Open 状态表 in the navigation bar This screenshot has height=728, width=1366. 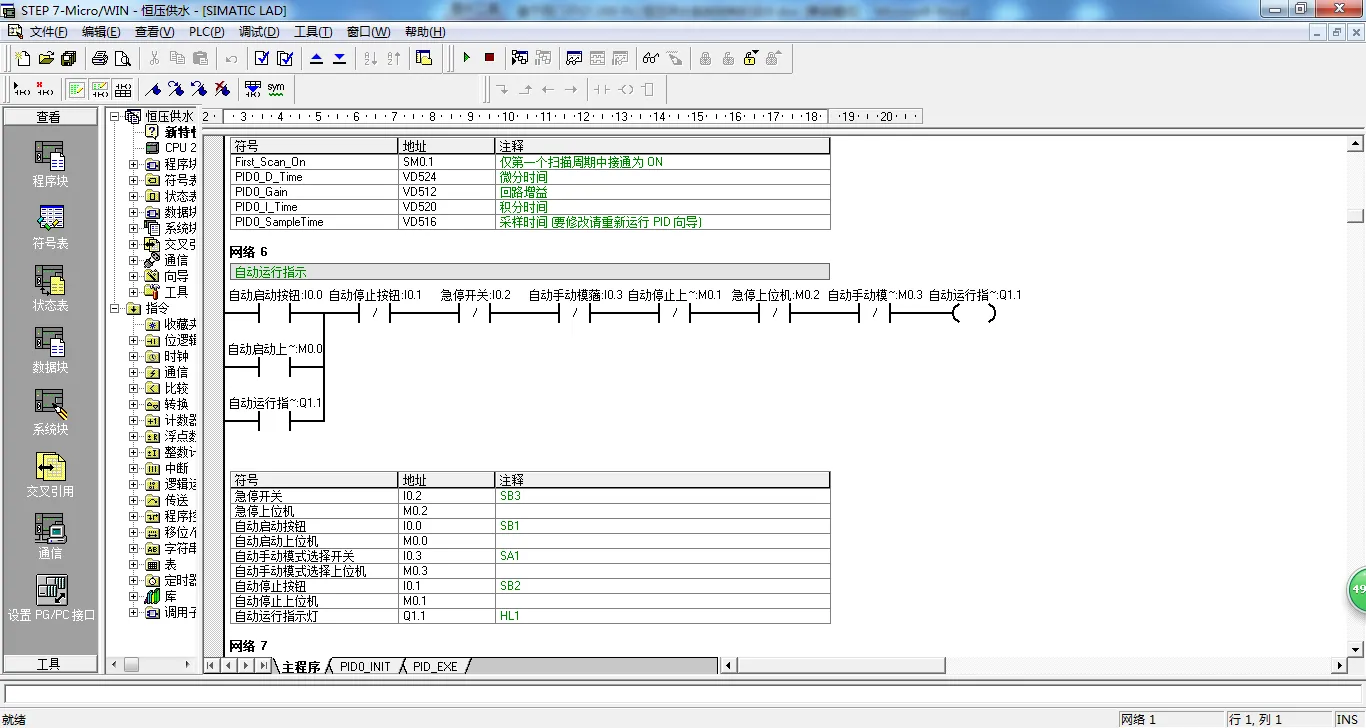tap(50, 289)
